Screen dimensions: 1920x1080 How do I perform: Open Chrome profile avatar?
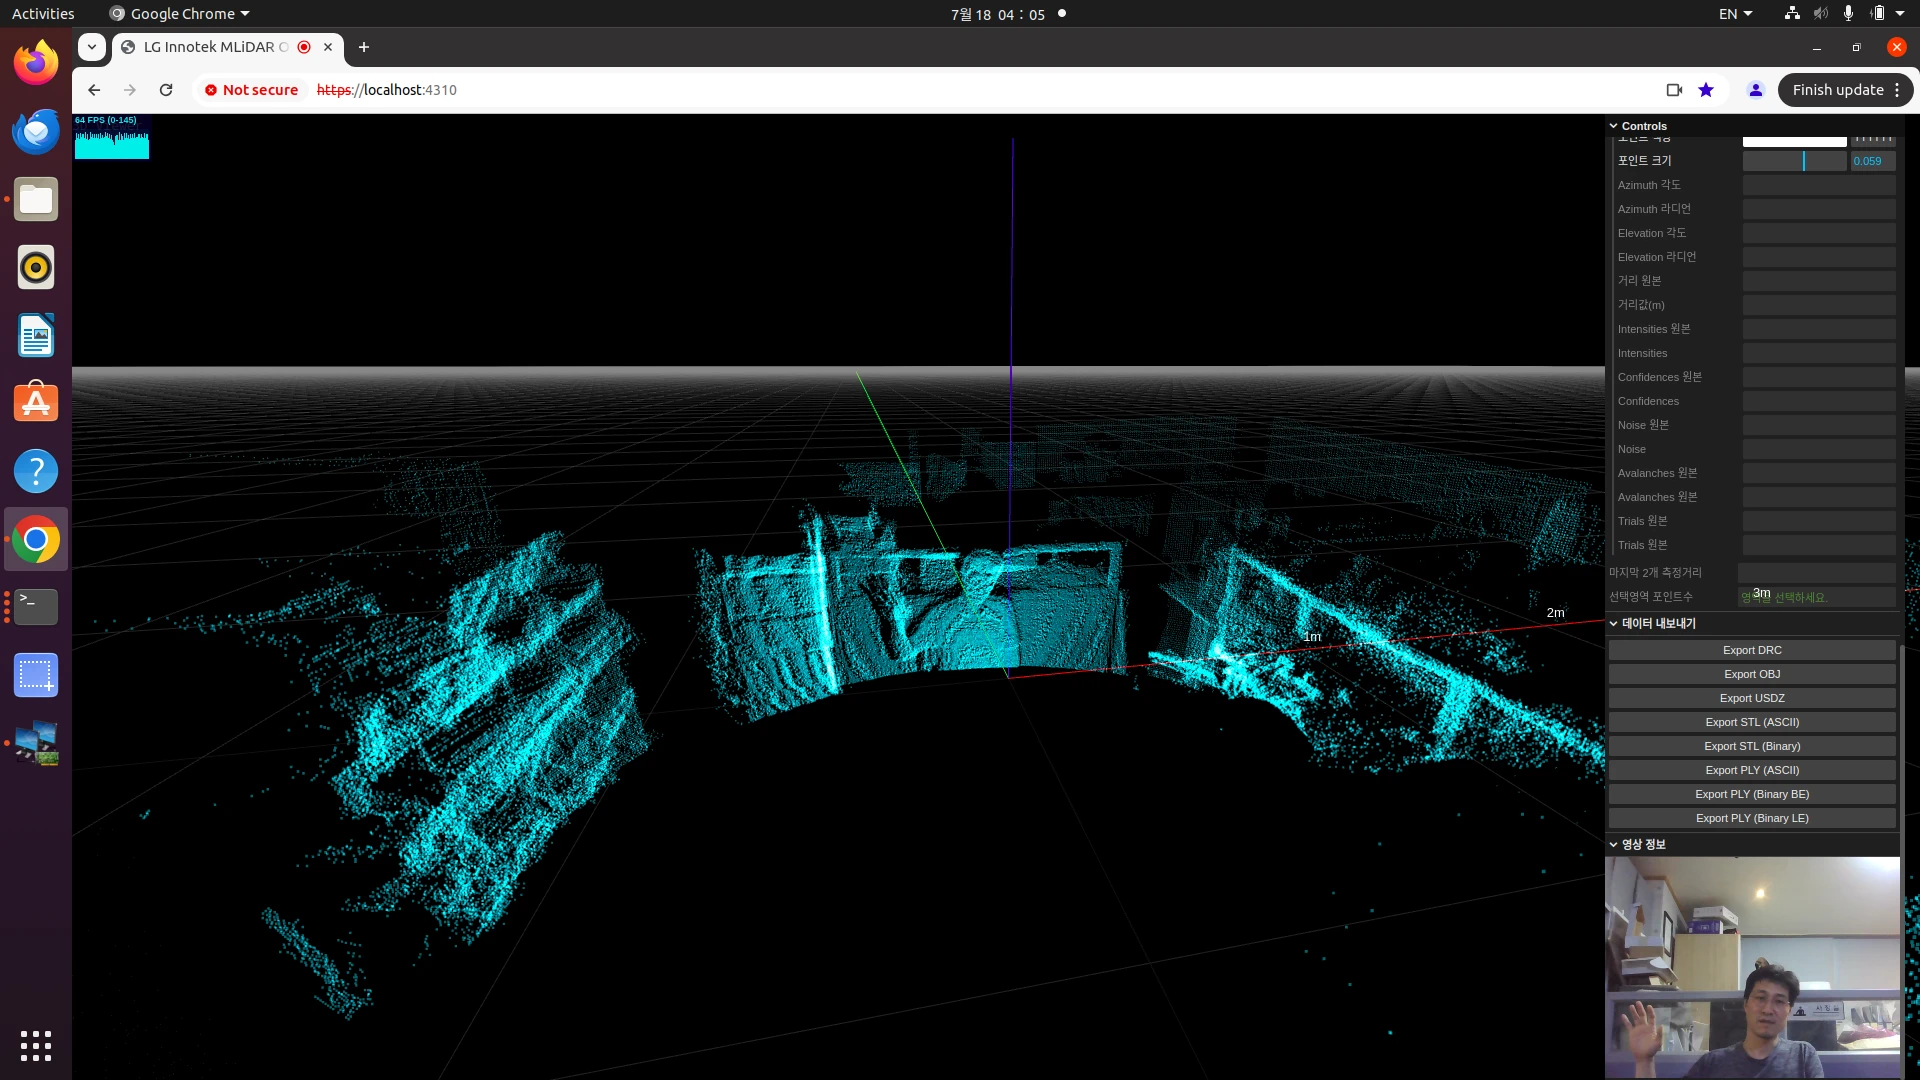tap(1755, 90)
